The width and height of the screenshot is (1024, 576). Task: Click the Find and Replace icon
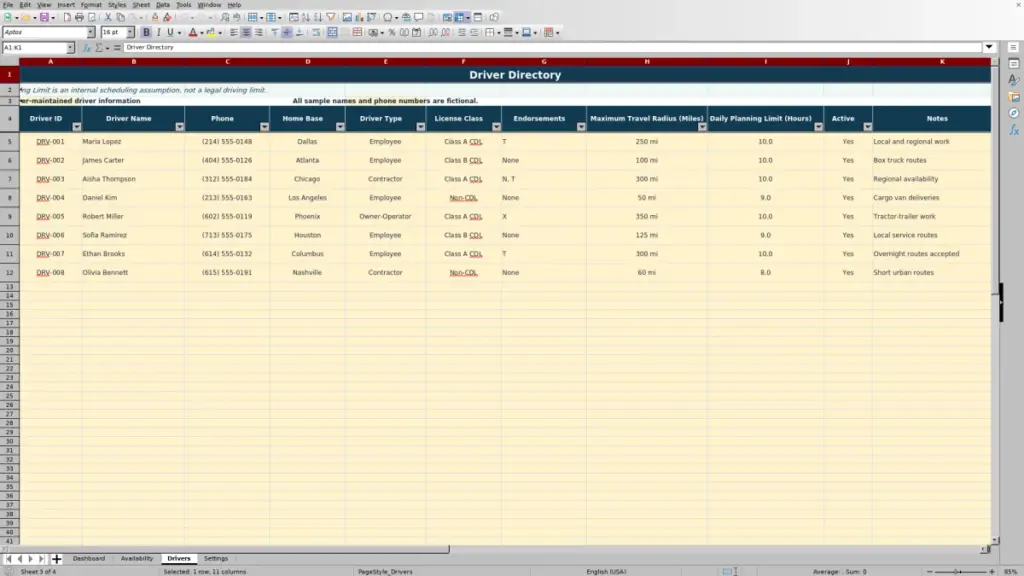(x=225, y=18)
